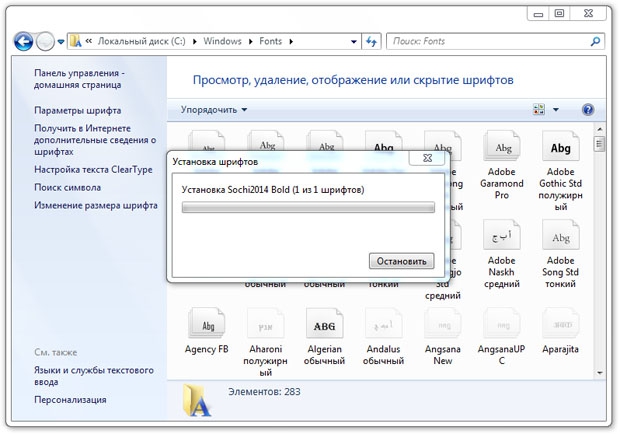Open the view options dropdown arrow
The image size is (620, 434).
[x=556, y=109]
